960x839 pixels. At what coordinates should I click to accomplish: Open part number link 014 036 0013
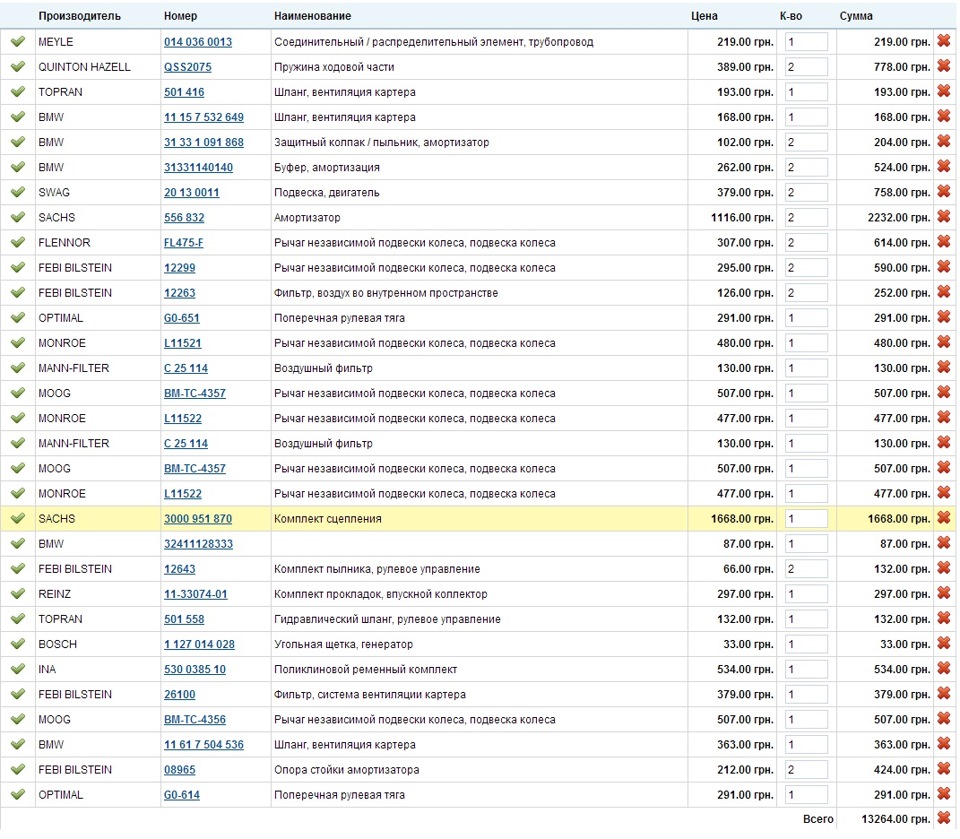[x=198, y=42]
